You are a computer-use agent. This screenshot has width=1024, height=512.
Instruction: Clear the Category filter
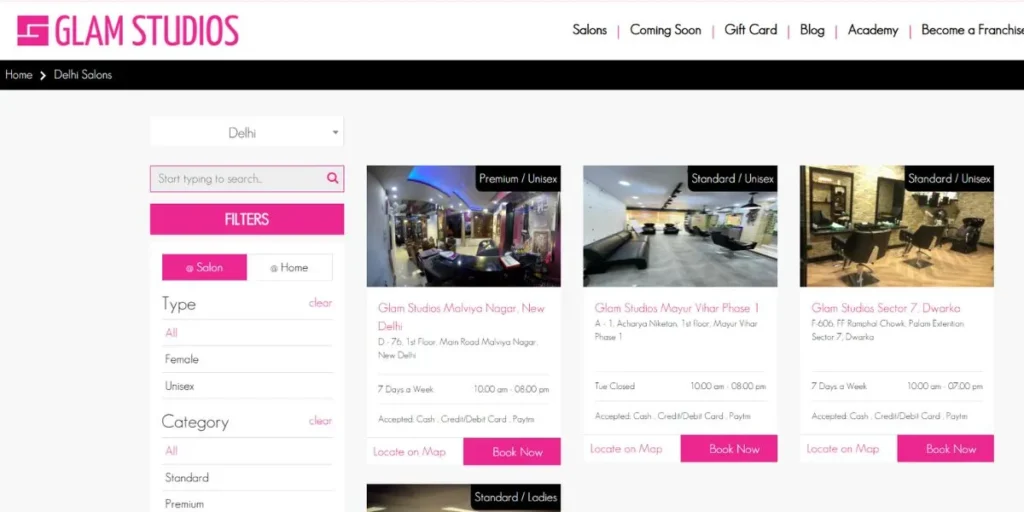click(320, 421)
